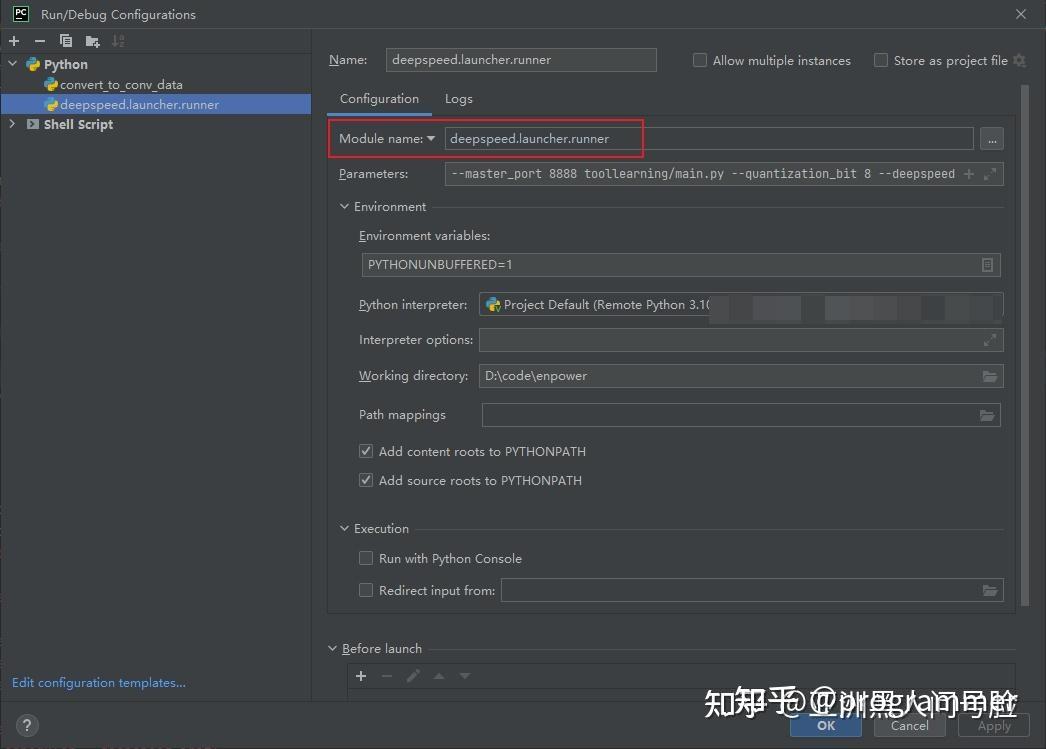Add a new run configuration

point(13,40)
